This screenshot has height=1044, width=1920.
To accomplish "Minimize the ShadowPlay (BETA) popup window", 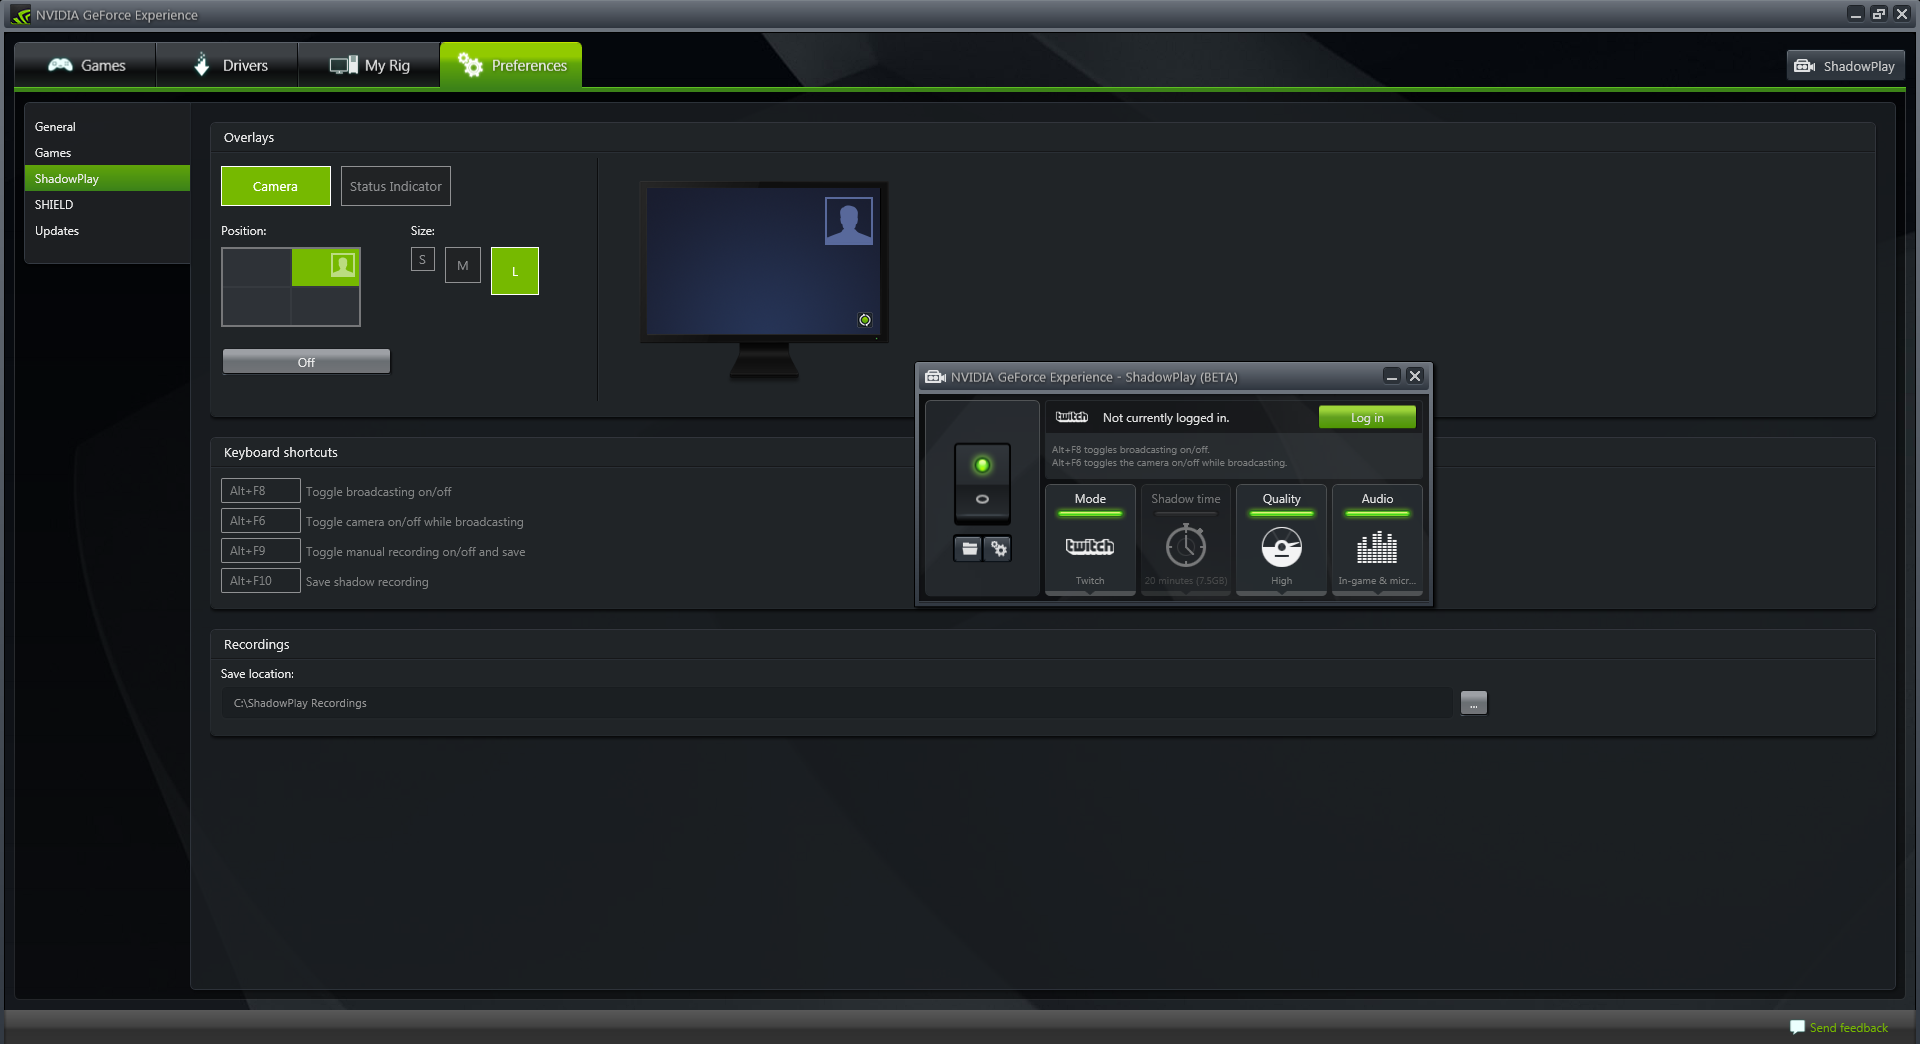I will [1391, 376].
